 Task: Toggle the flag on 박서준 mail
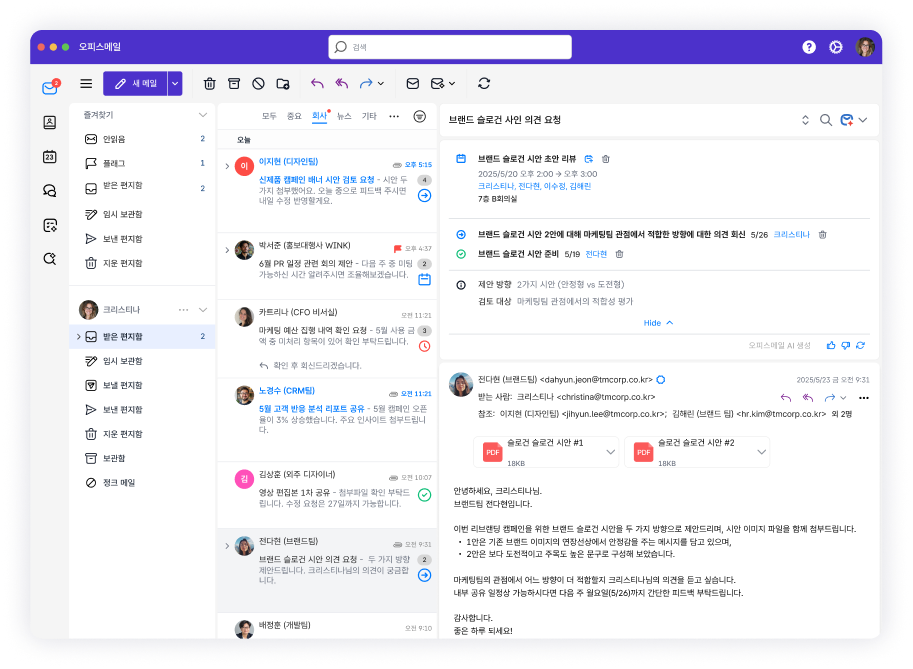point(398,249)
